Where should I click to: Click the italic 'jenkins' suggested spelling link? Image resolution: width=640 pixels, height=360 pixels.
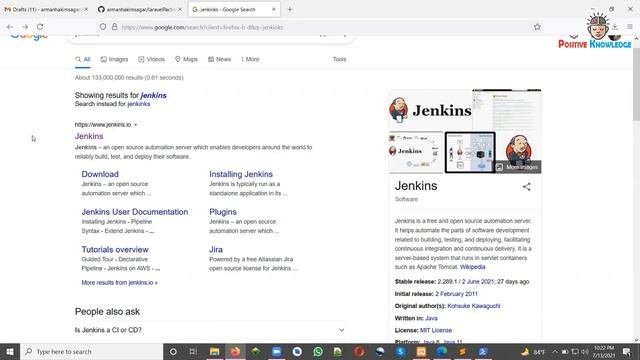point(153,96)
